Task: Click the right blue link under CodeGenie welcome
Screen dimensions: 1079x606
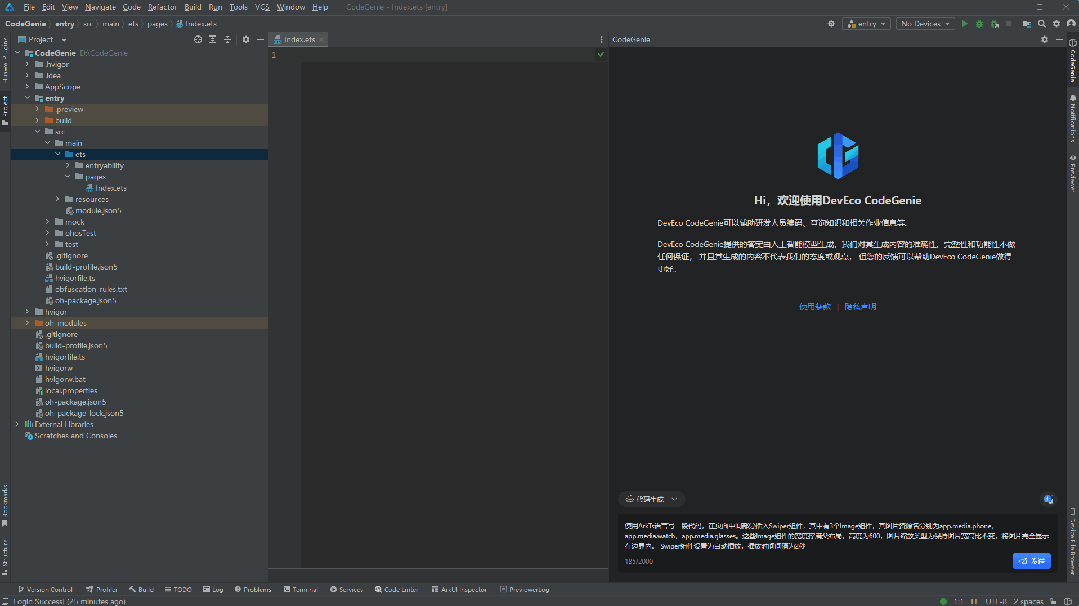Action: click(860, 307)
